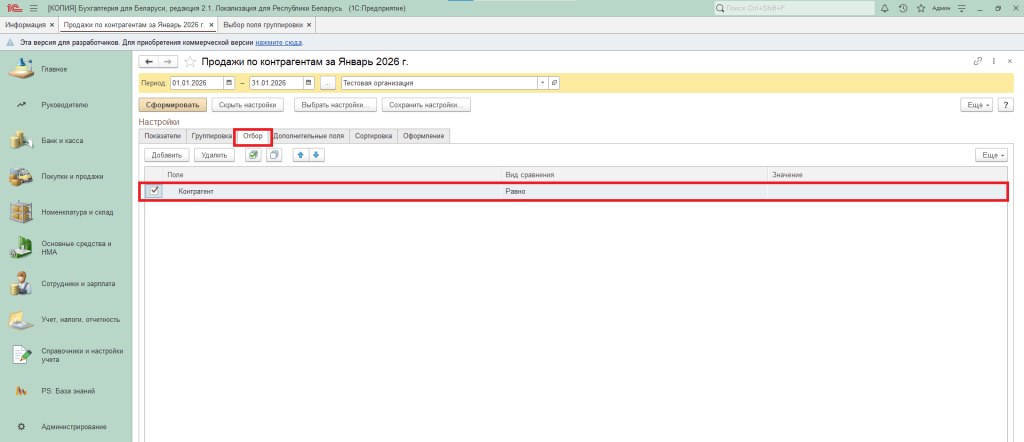Image resolution: width=1024 pixels, height=442 pixels.
Task: Click the search field in the title bar
Action: click(x=790, y=8)
